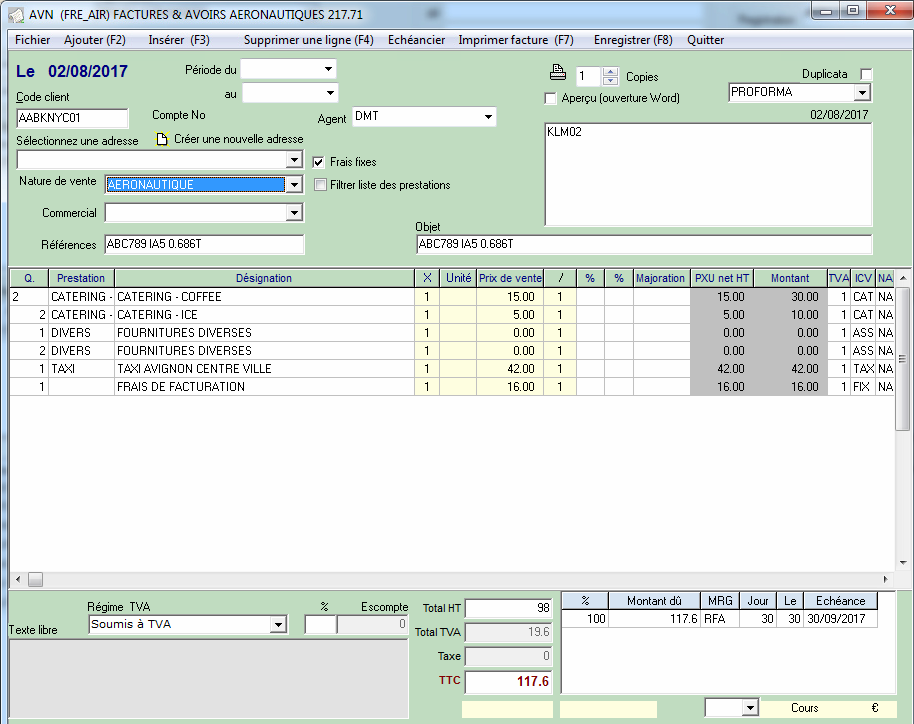Expand the Agent DMT dropdown
The image size is (914, 724).
[x=488, y=117]
